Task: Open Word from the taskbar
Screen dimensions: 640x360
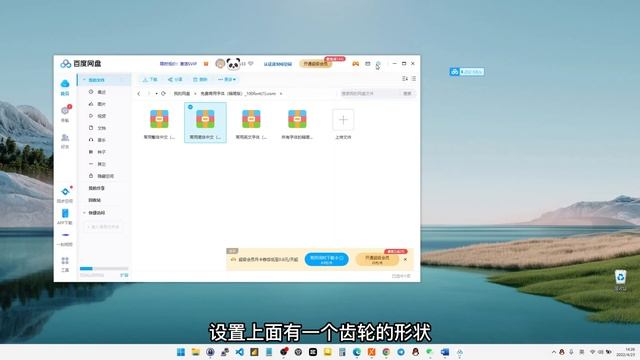Action: click(x=445, y=352)
